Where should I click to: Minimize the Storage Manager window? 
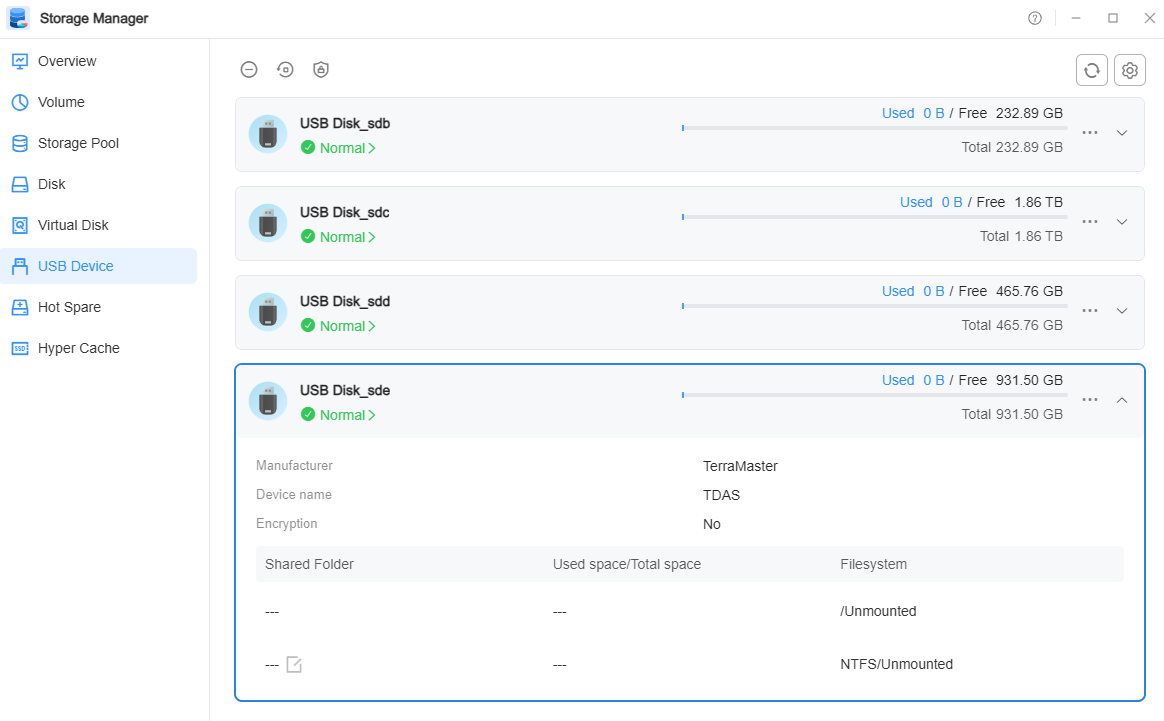click(x=1076, y=19)
